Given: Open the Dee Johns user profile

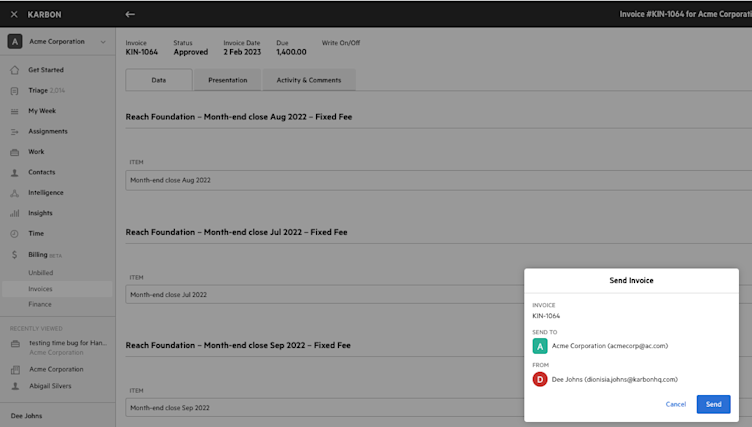Looking at the screenshot, I should click(26, 416).
